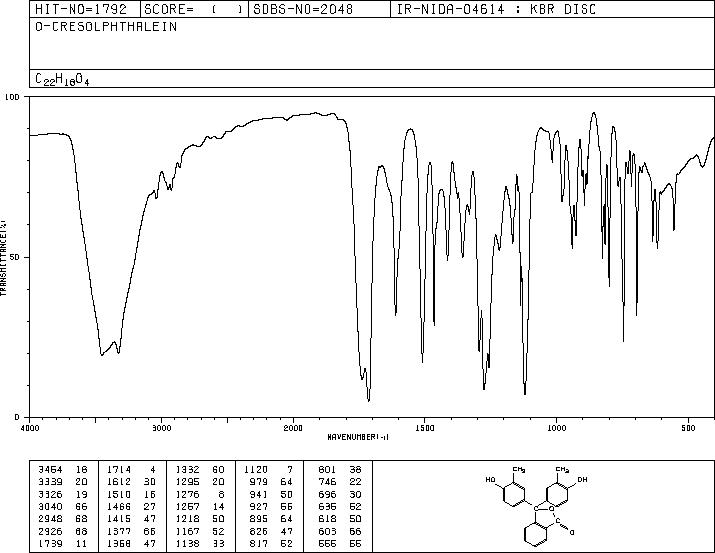Viewport: 715px width, 553px height.
Task: Click the 3339 peak table entry
Action: [50, 482]
